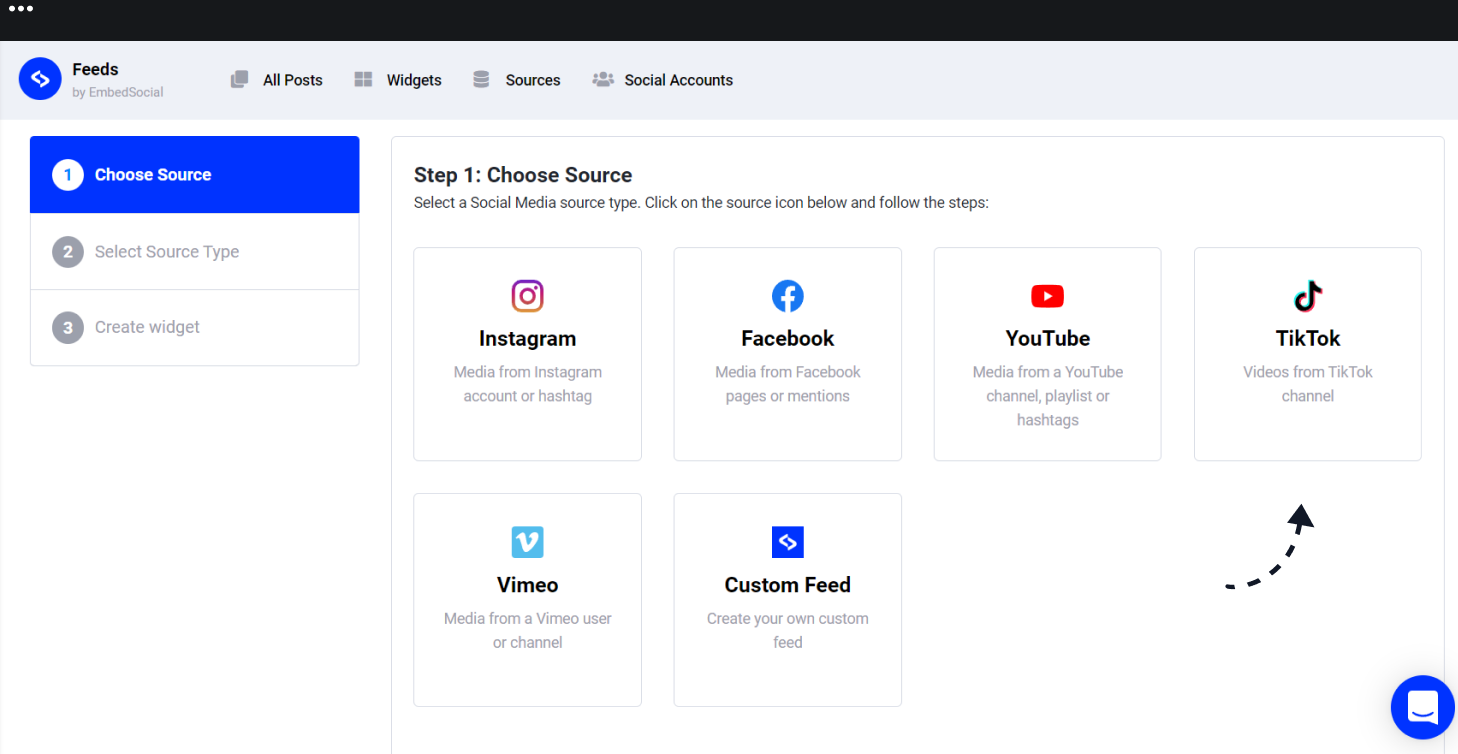Click the Custom Feed logo icon
1458x754 pixels.
coord(788,542)
